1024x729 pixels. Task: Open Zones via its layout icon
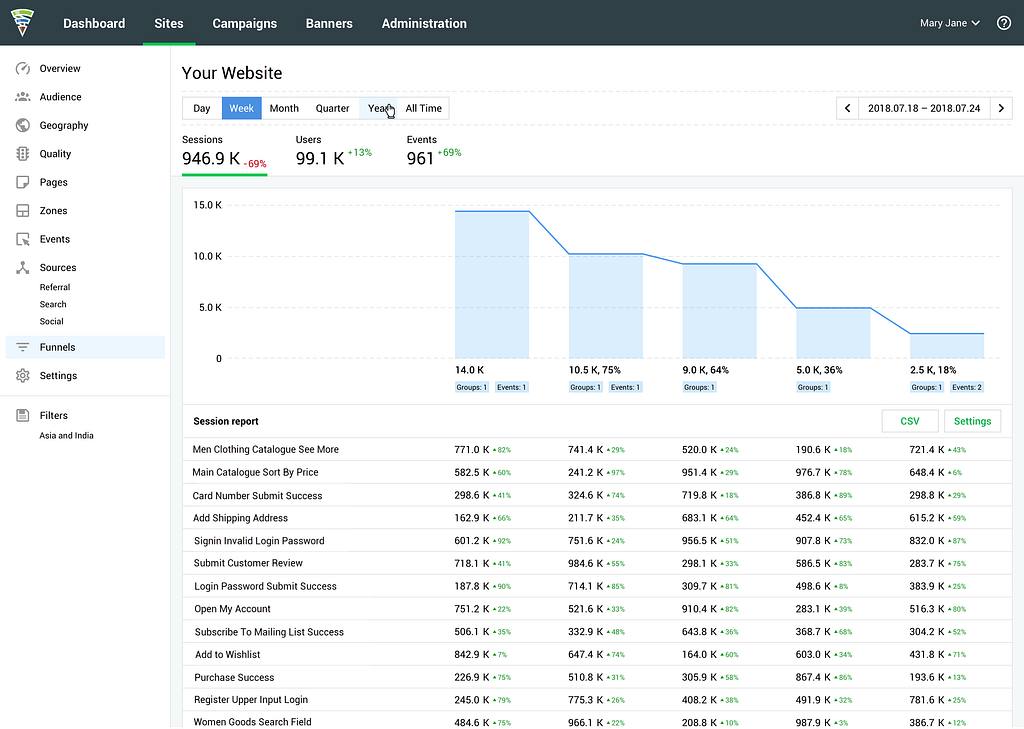[22, 211]
